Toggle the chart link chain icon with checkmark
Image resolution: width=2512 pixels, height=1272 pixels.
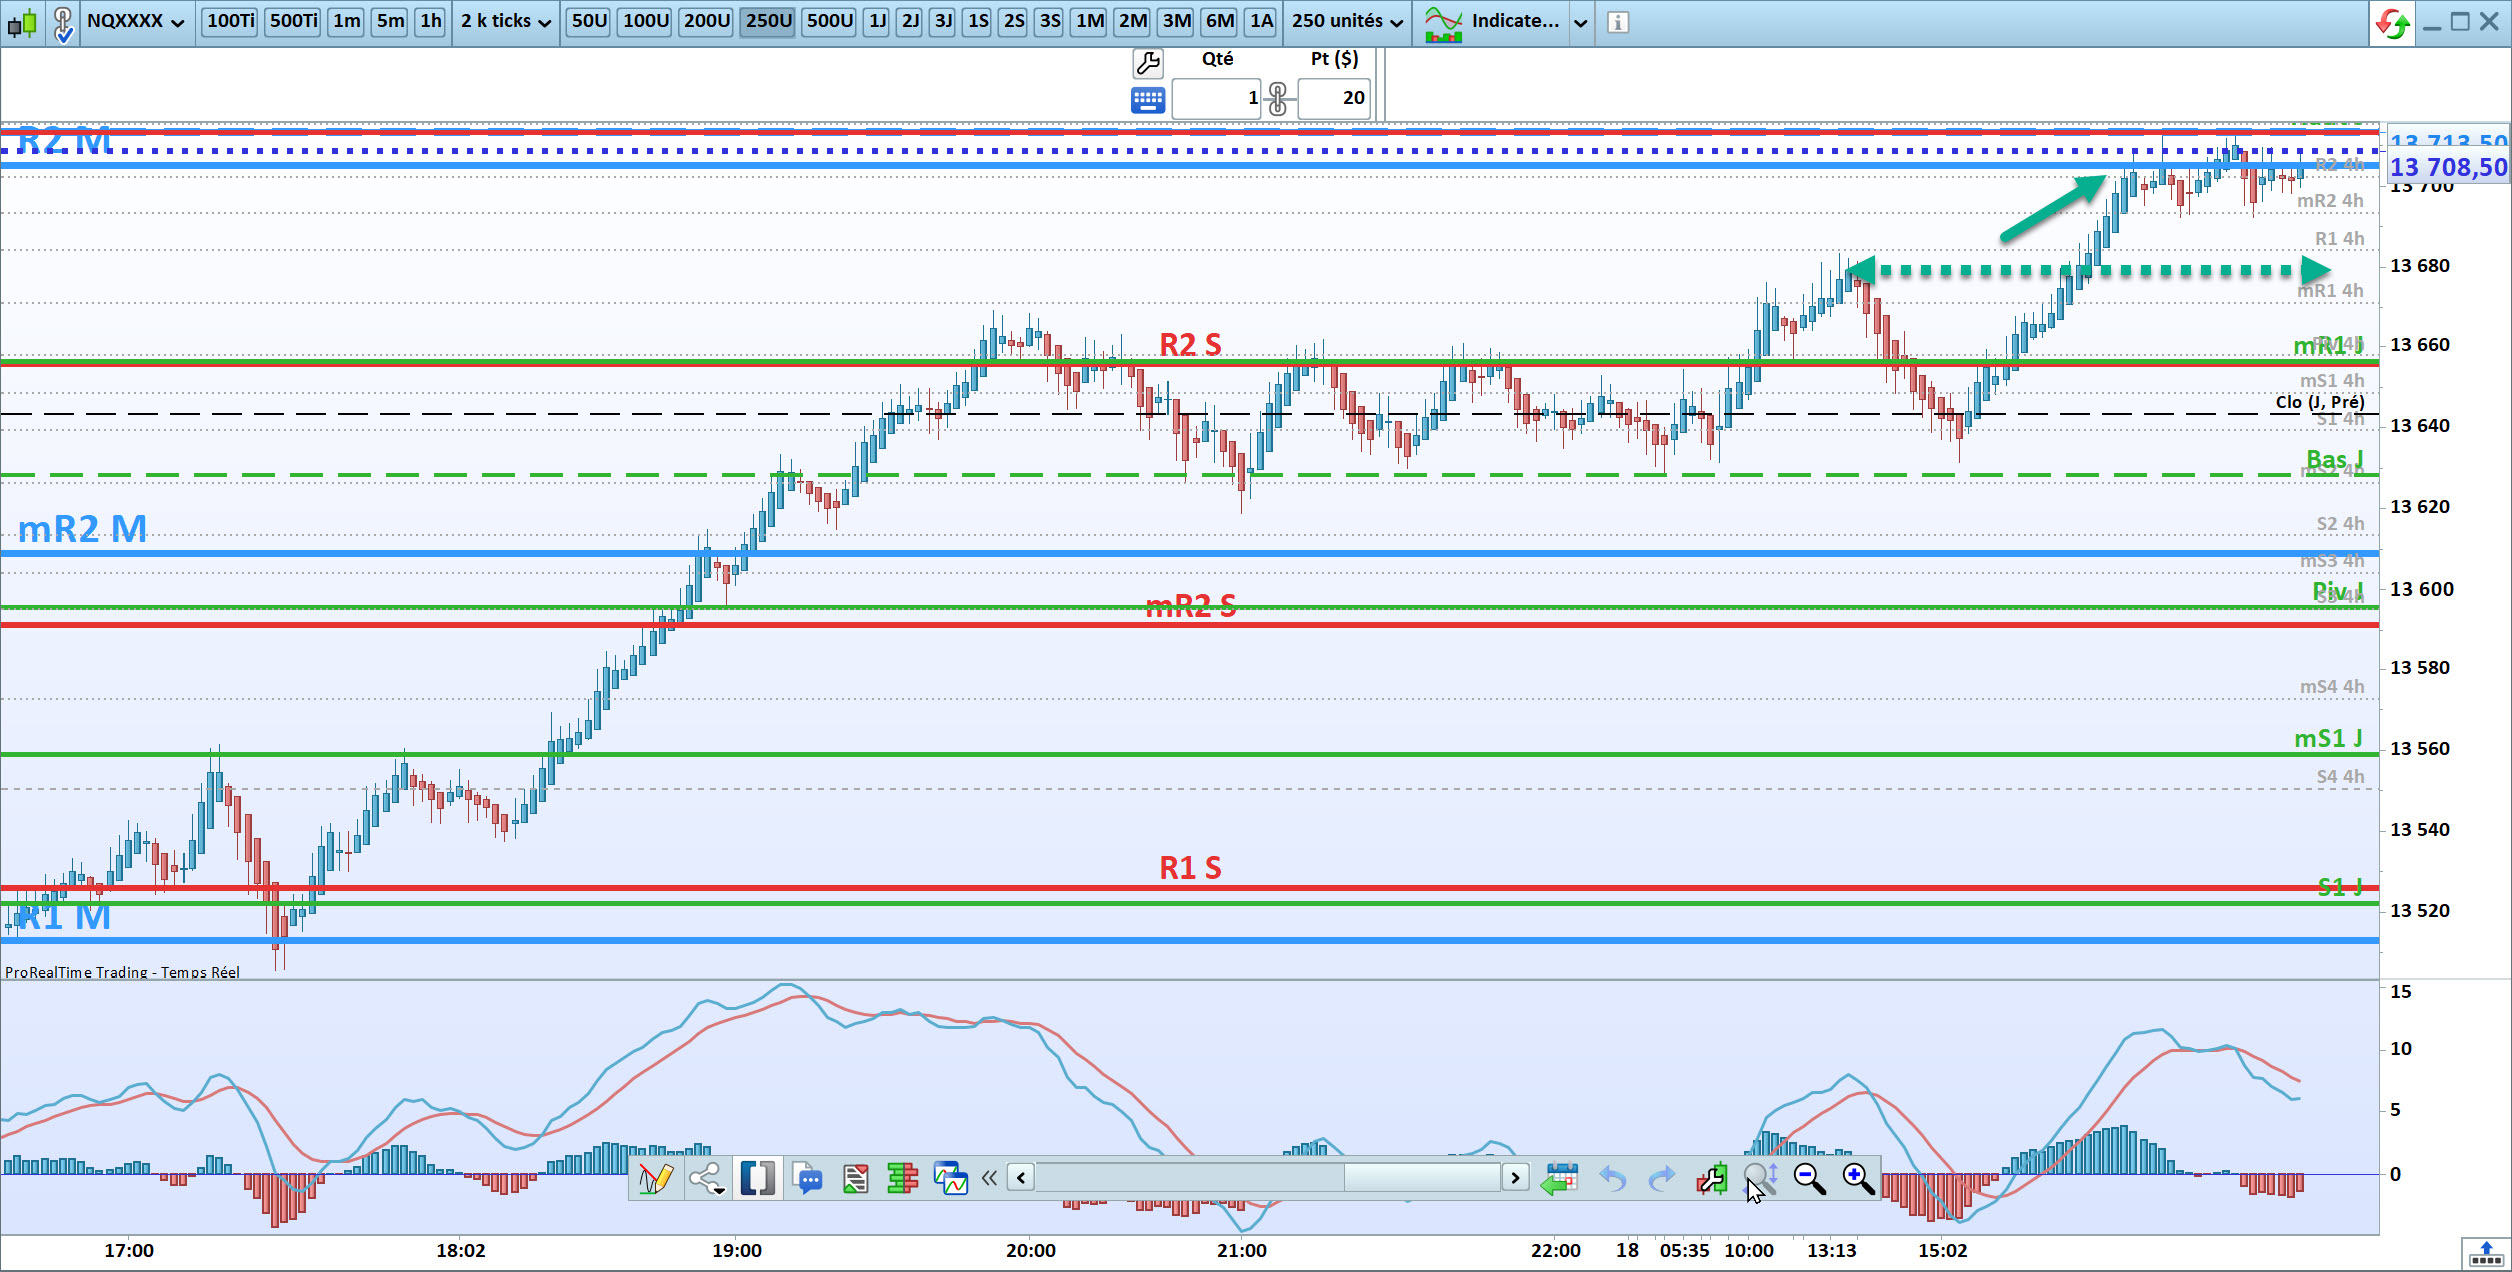tap(62, 23)
